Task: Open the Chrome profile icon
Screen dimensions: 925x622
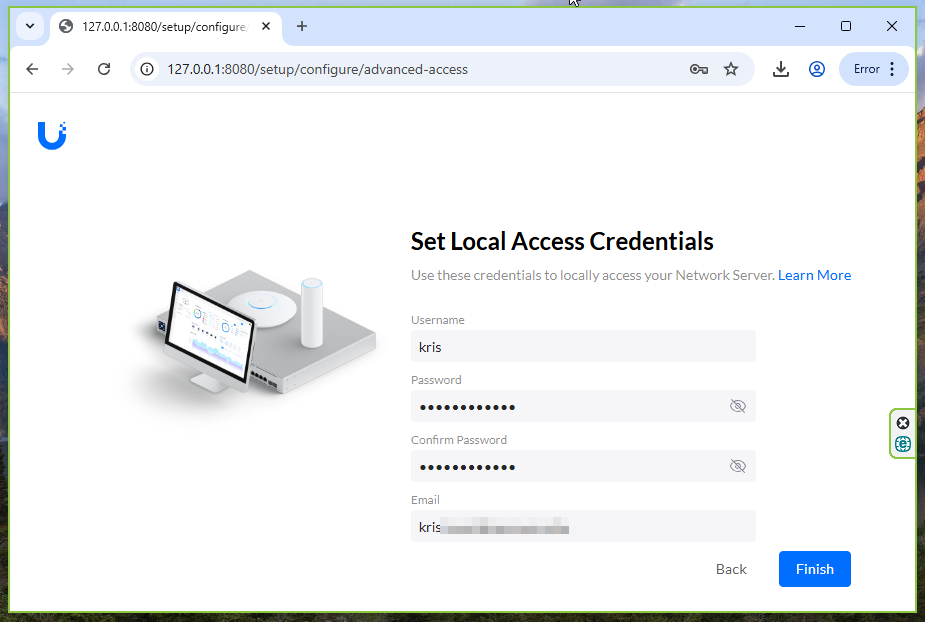Action: pyautogui.click(x=817, y=69)
